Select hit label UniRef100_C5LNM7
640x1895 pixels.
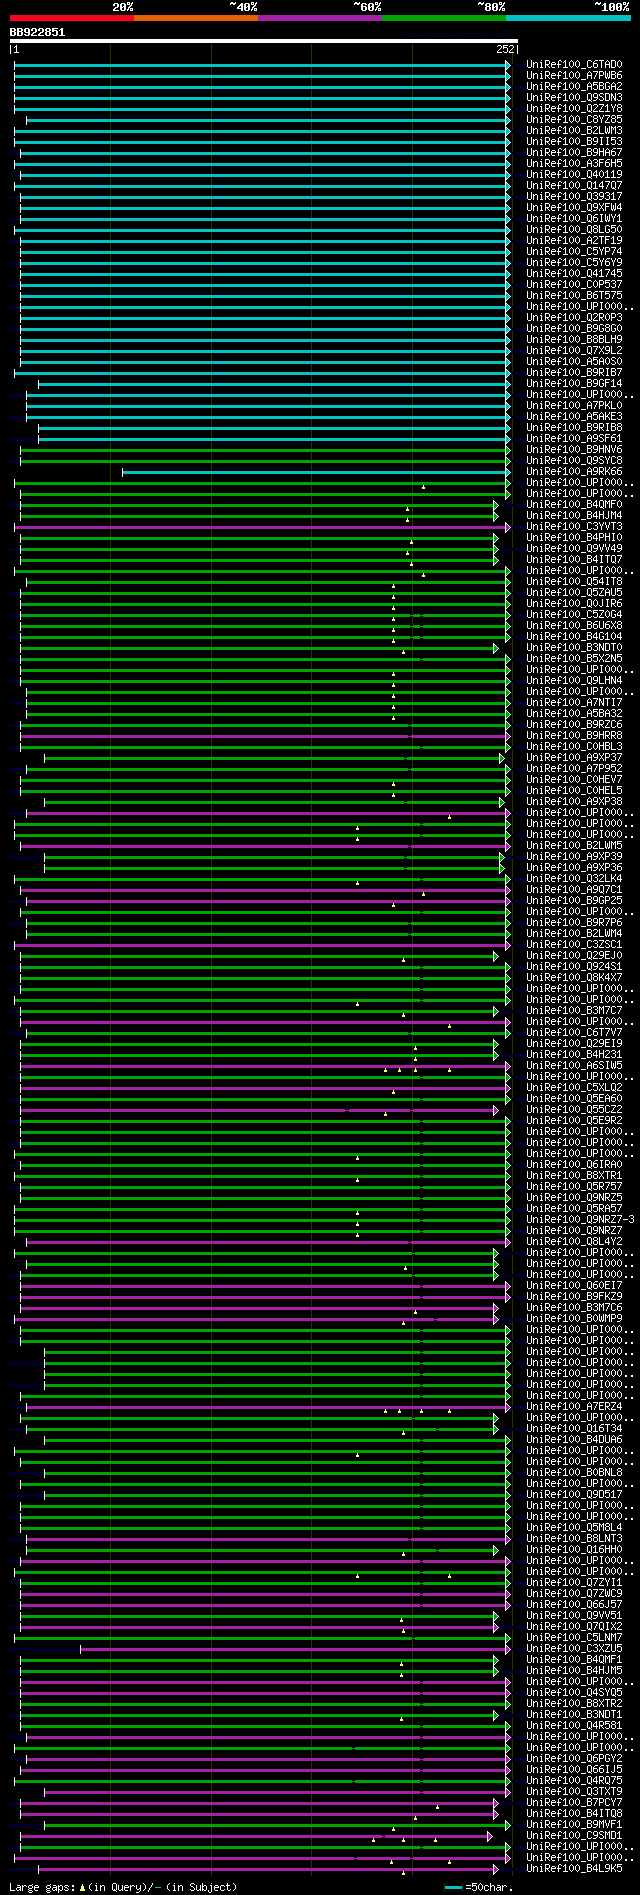tap(574, 1638)
